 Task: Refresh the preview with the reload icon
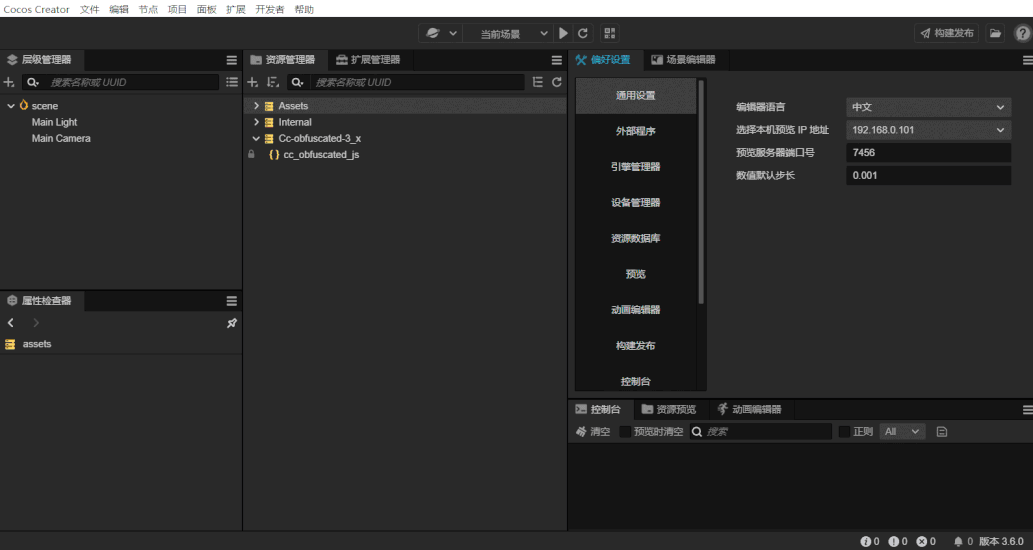pos(583,33)
